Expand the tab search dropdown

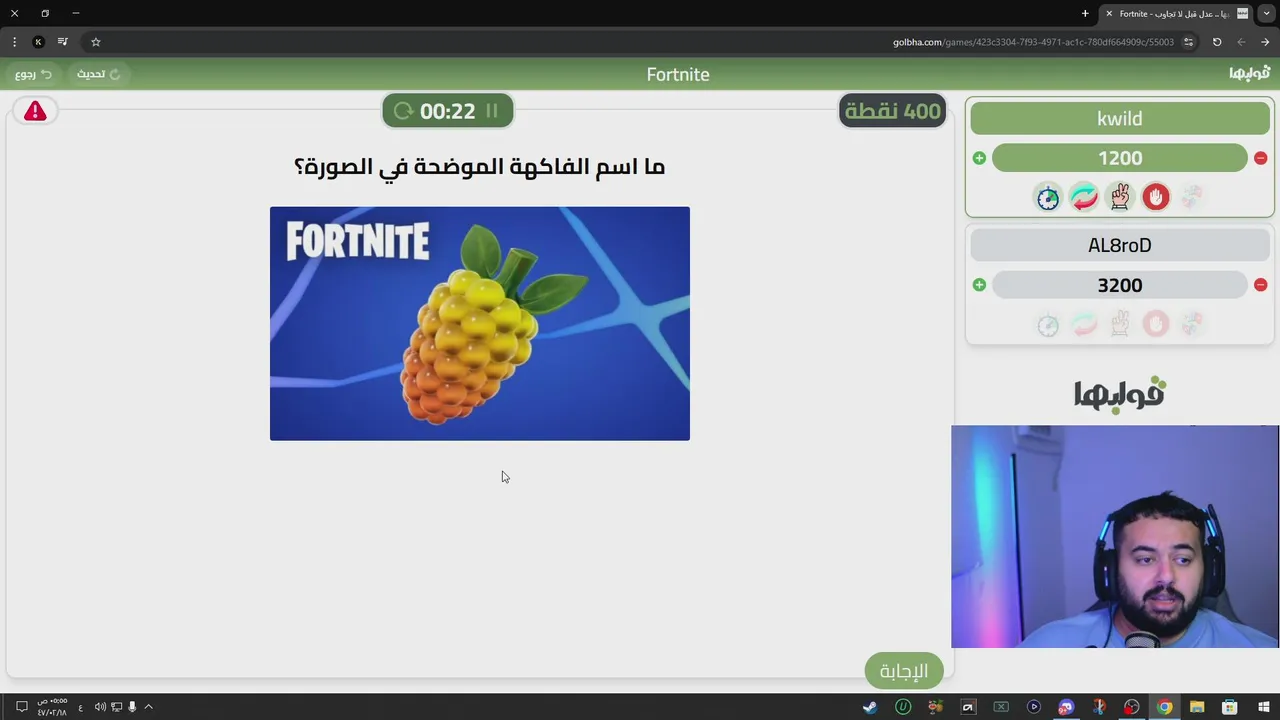click(x=1266, y=13)
